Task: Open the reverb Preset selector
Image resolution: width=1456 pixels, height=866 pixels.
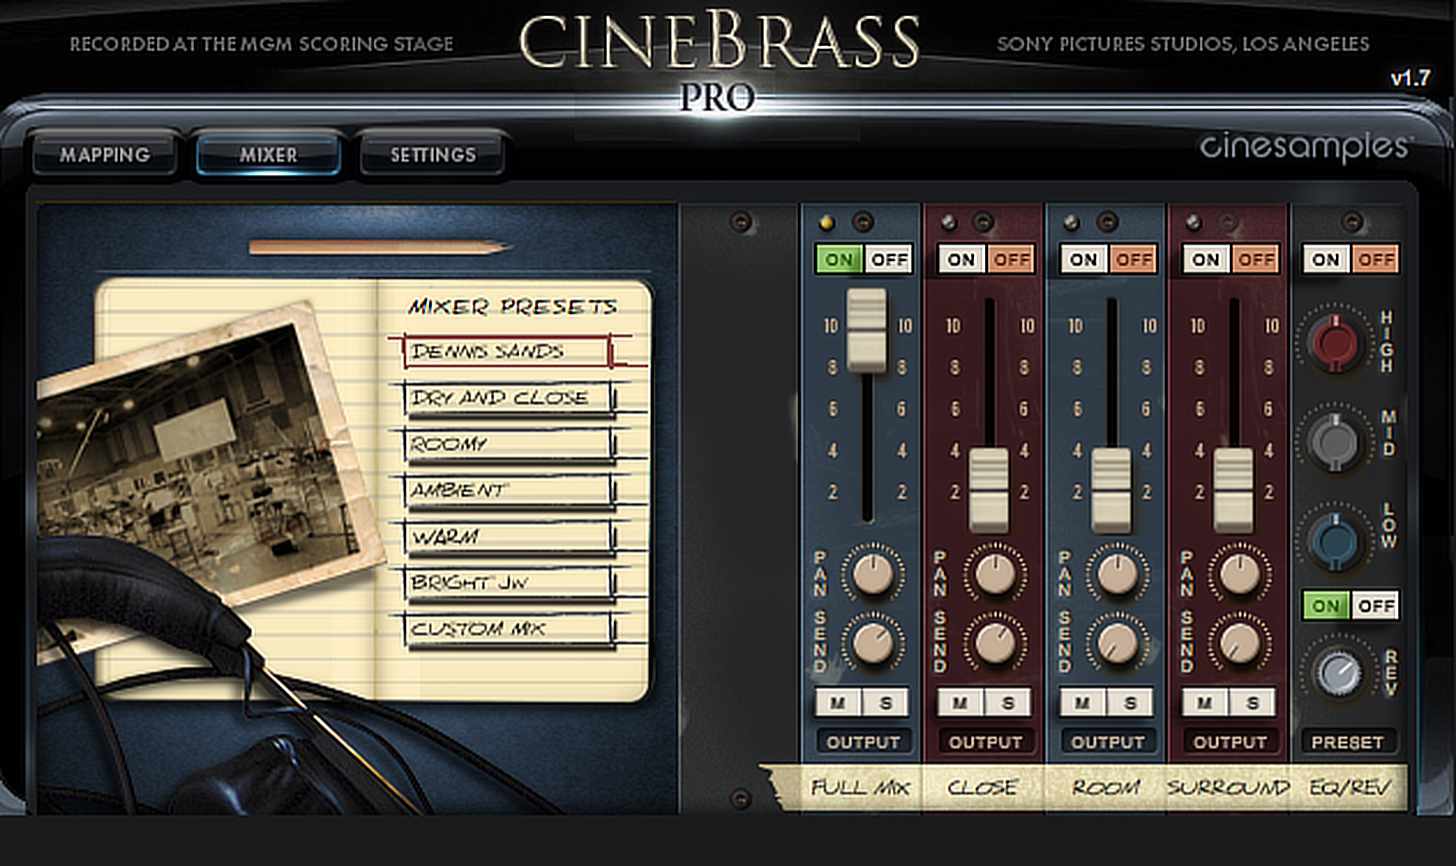Action: tap(1347, 742)
